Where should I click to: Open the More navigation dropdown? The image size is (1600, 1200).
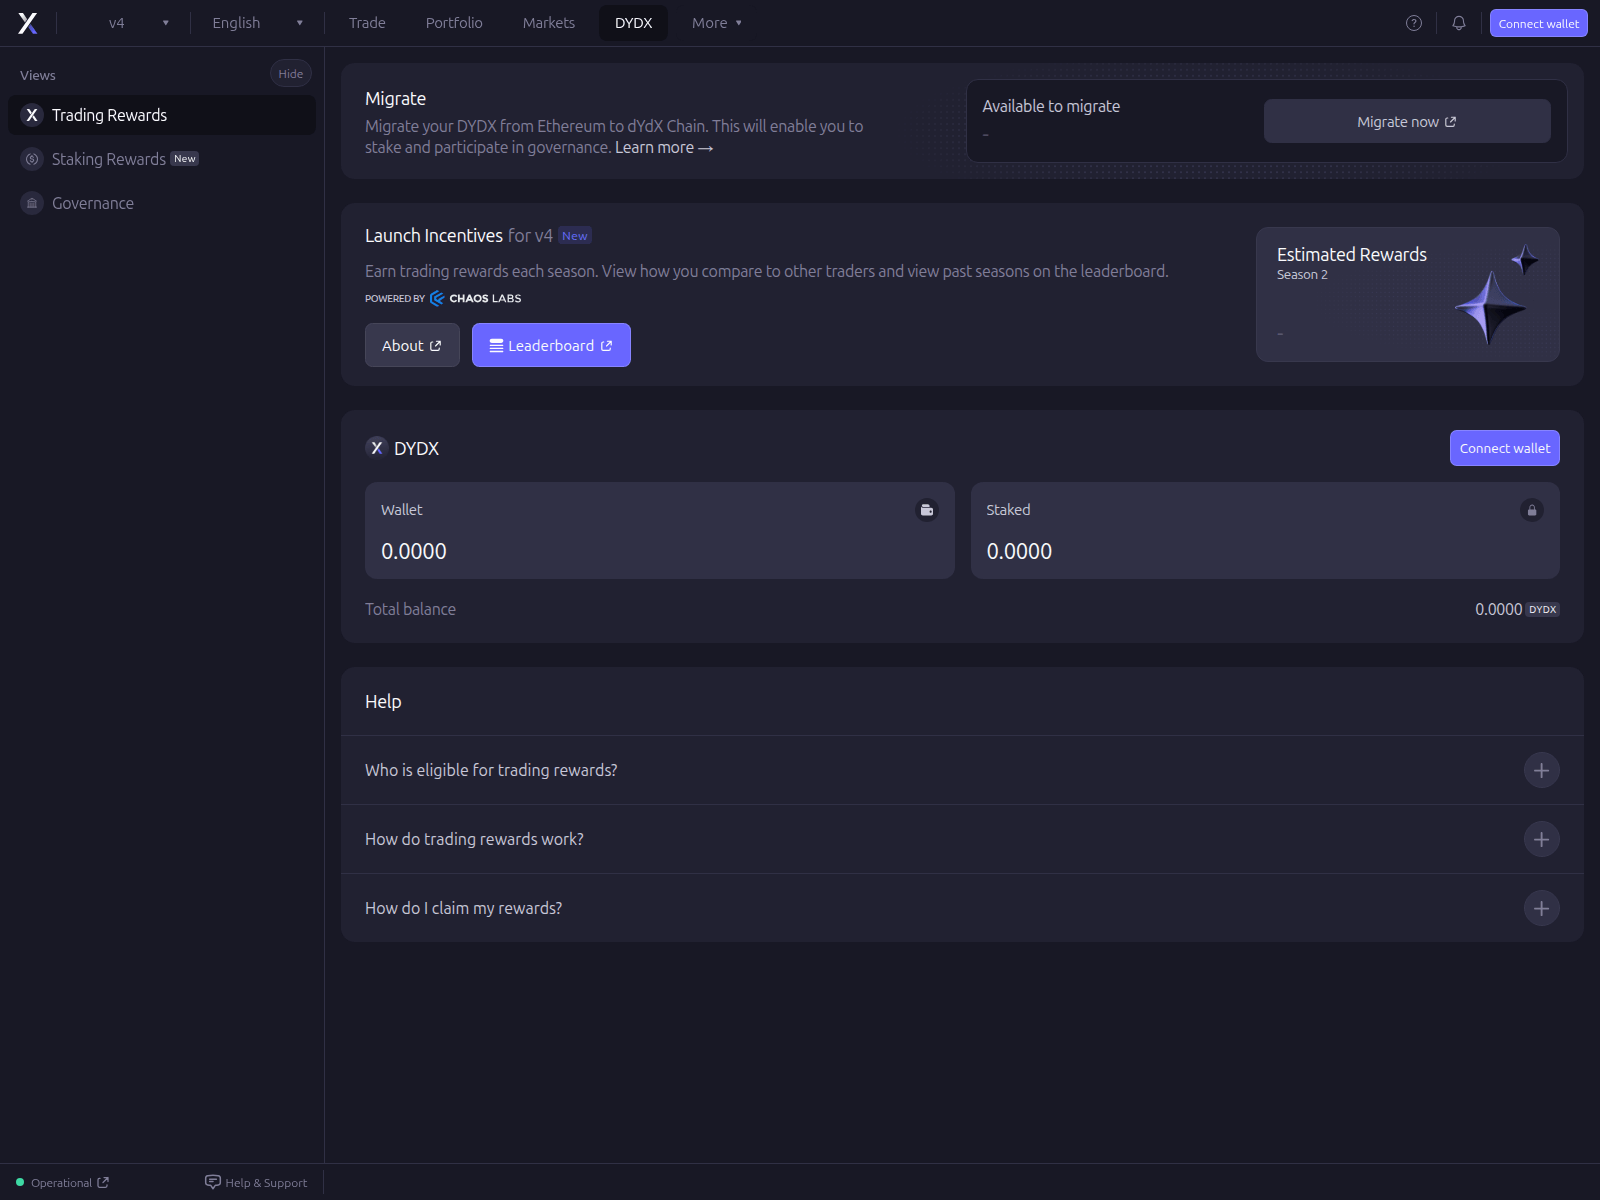[716, 22]
